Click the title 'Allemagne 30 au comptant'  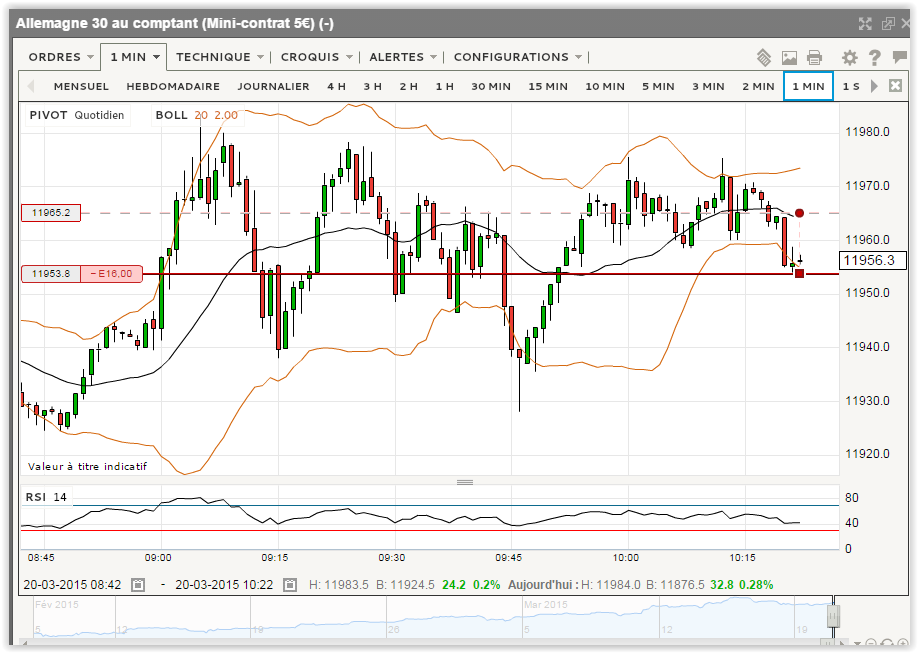107,23
